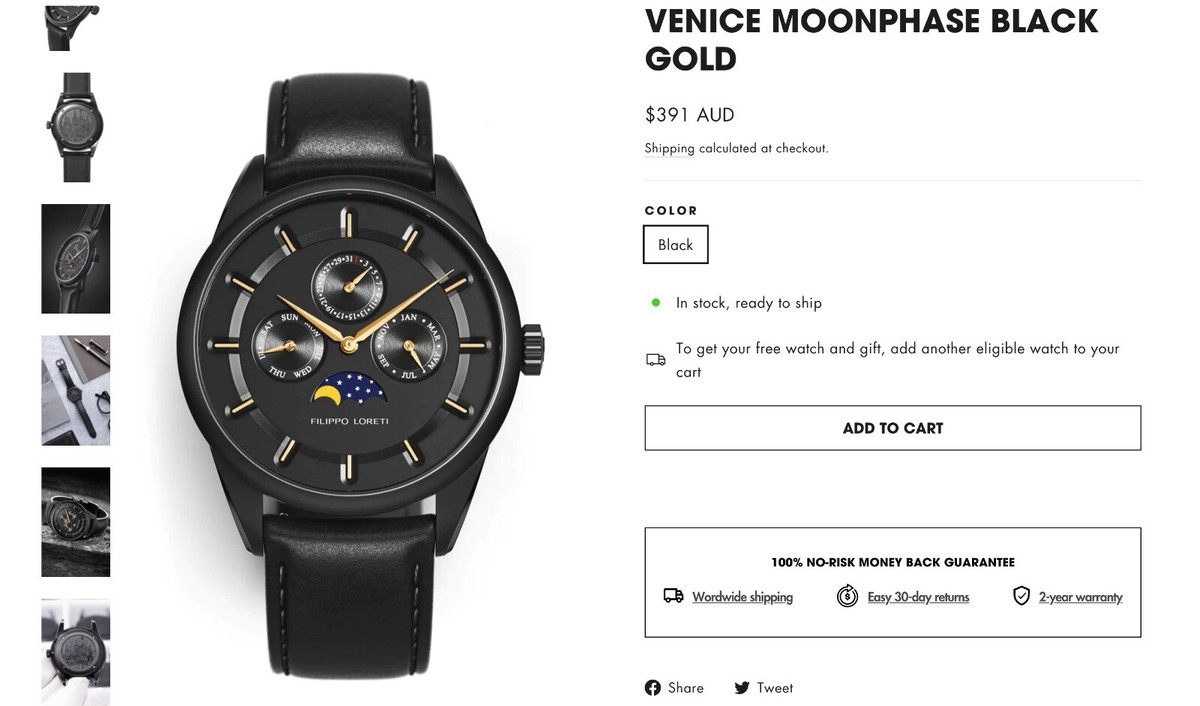The height and width of the screenshot is (706, 1200).
Task: Select the Black color option
Action: click(675, 244)
